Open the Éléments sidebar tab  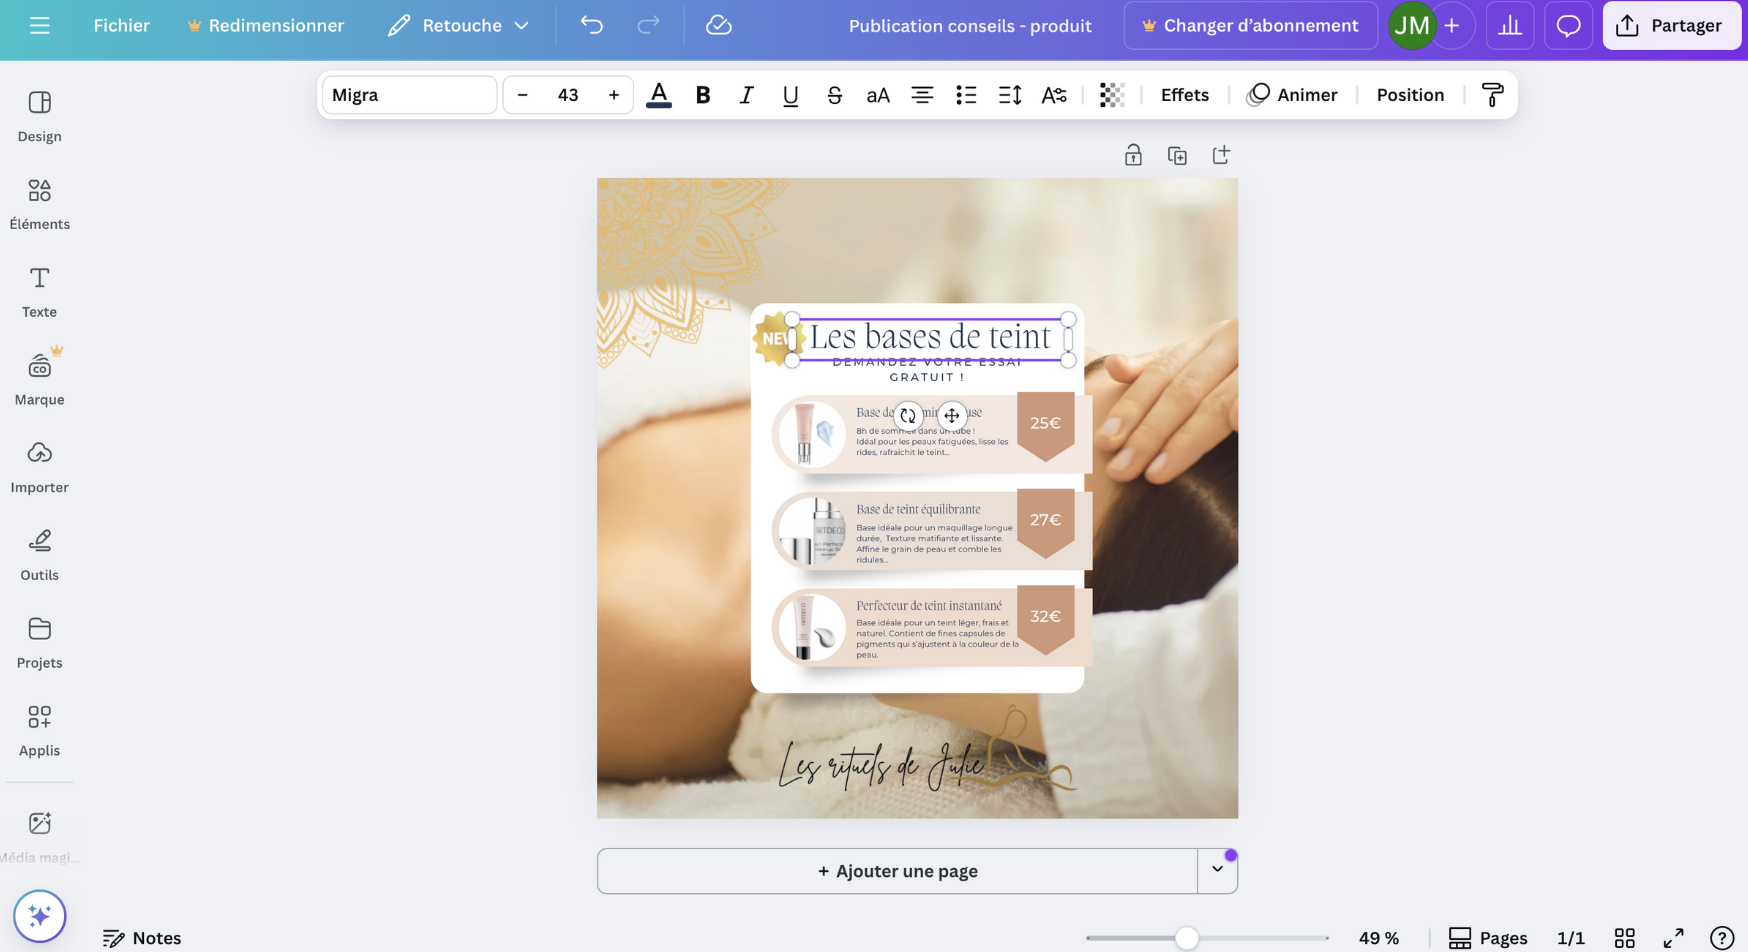39,205
